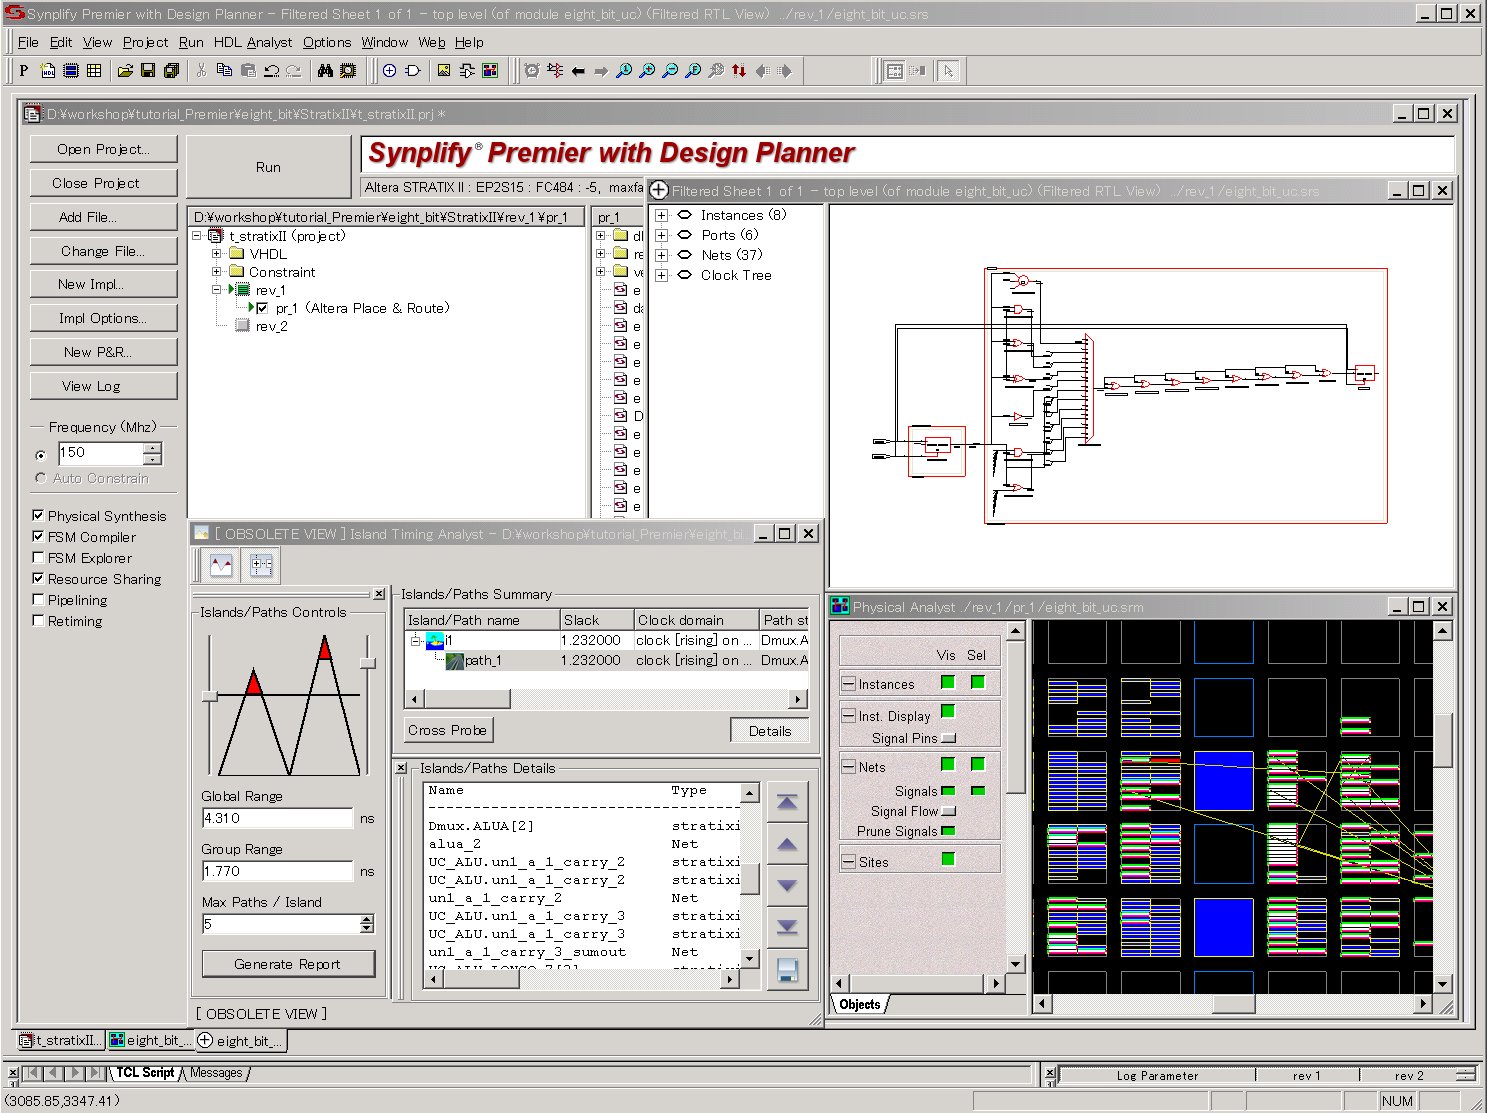Click the save all toolbar icon

point(171,71)
